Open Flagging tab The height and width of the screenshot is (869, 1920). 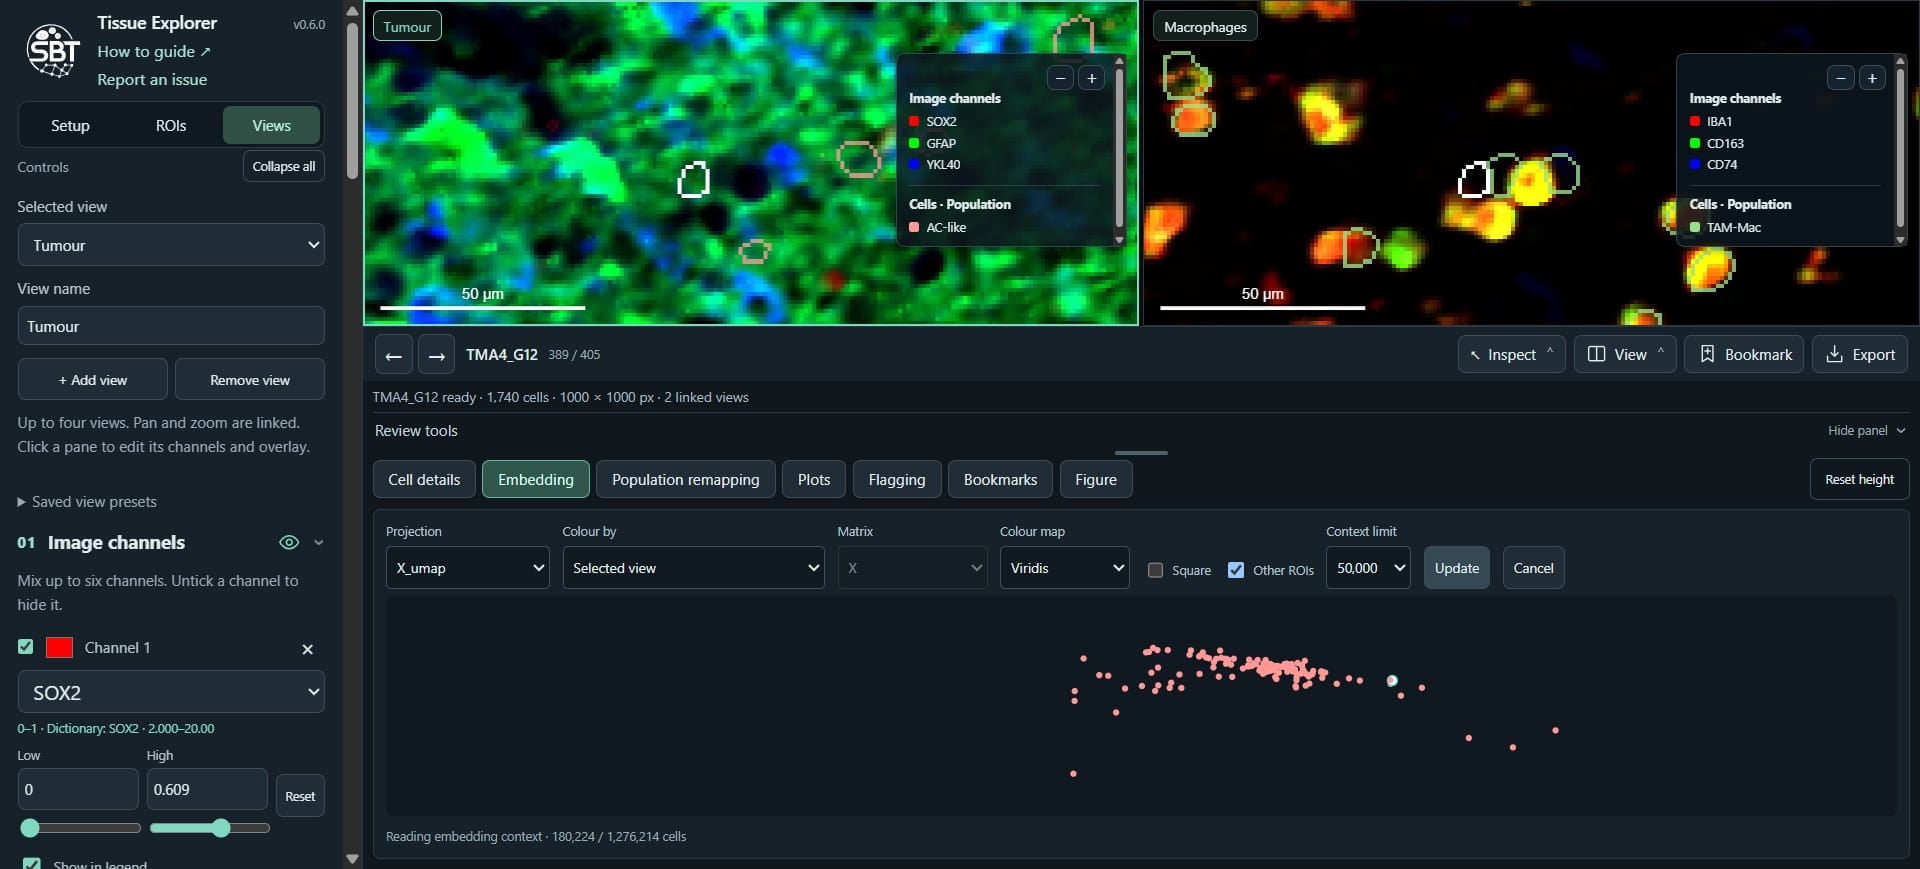897,480
